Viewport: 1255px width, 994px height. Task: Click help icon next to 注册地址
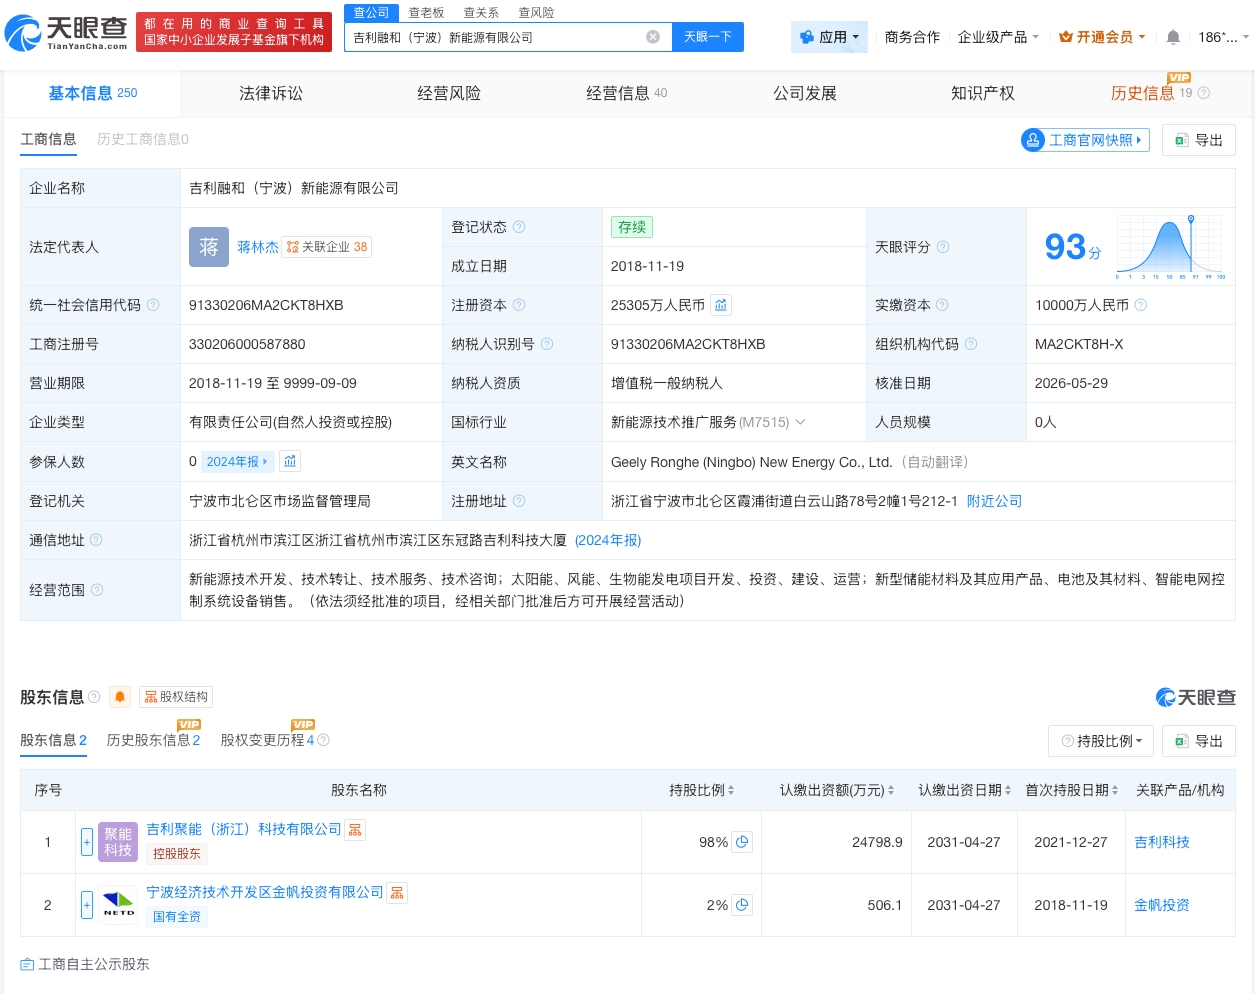click(519, 501)
